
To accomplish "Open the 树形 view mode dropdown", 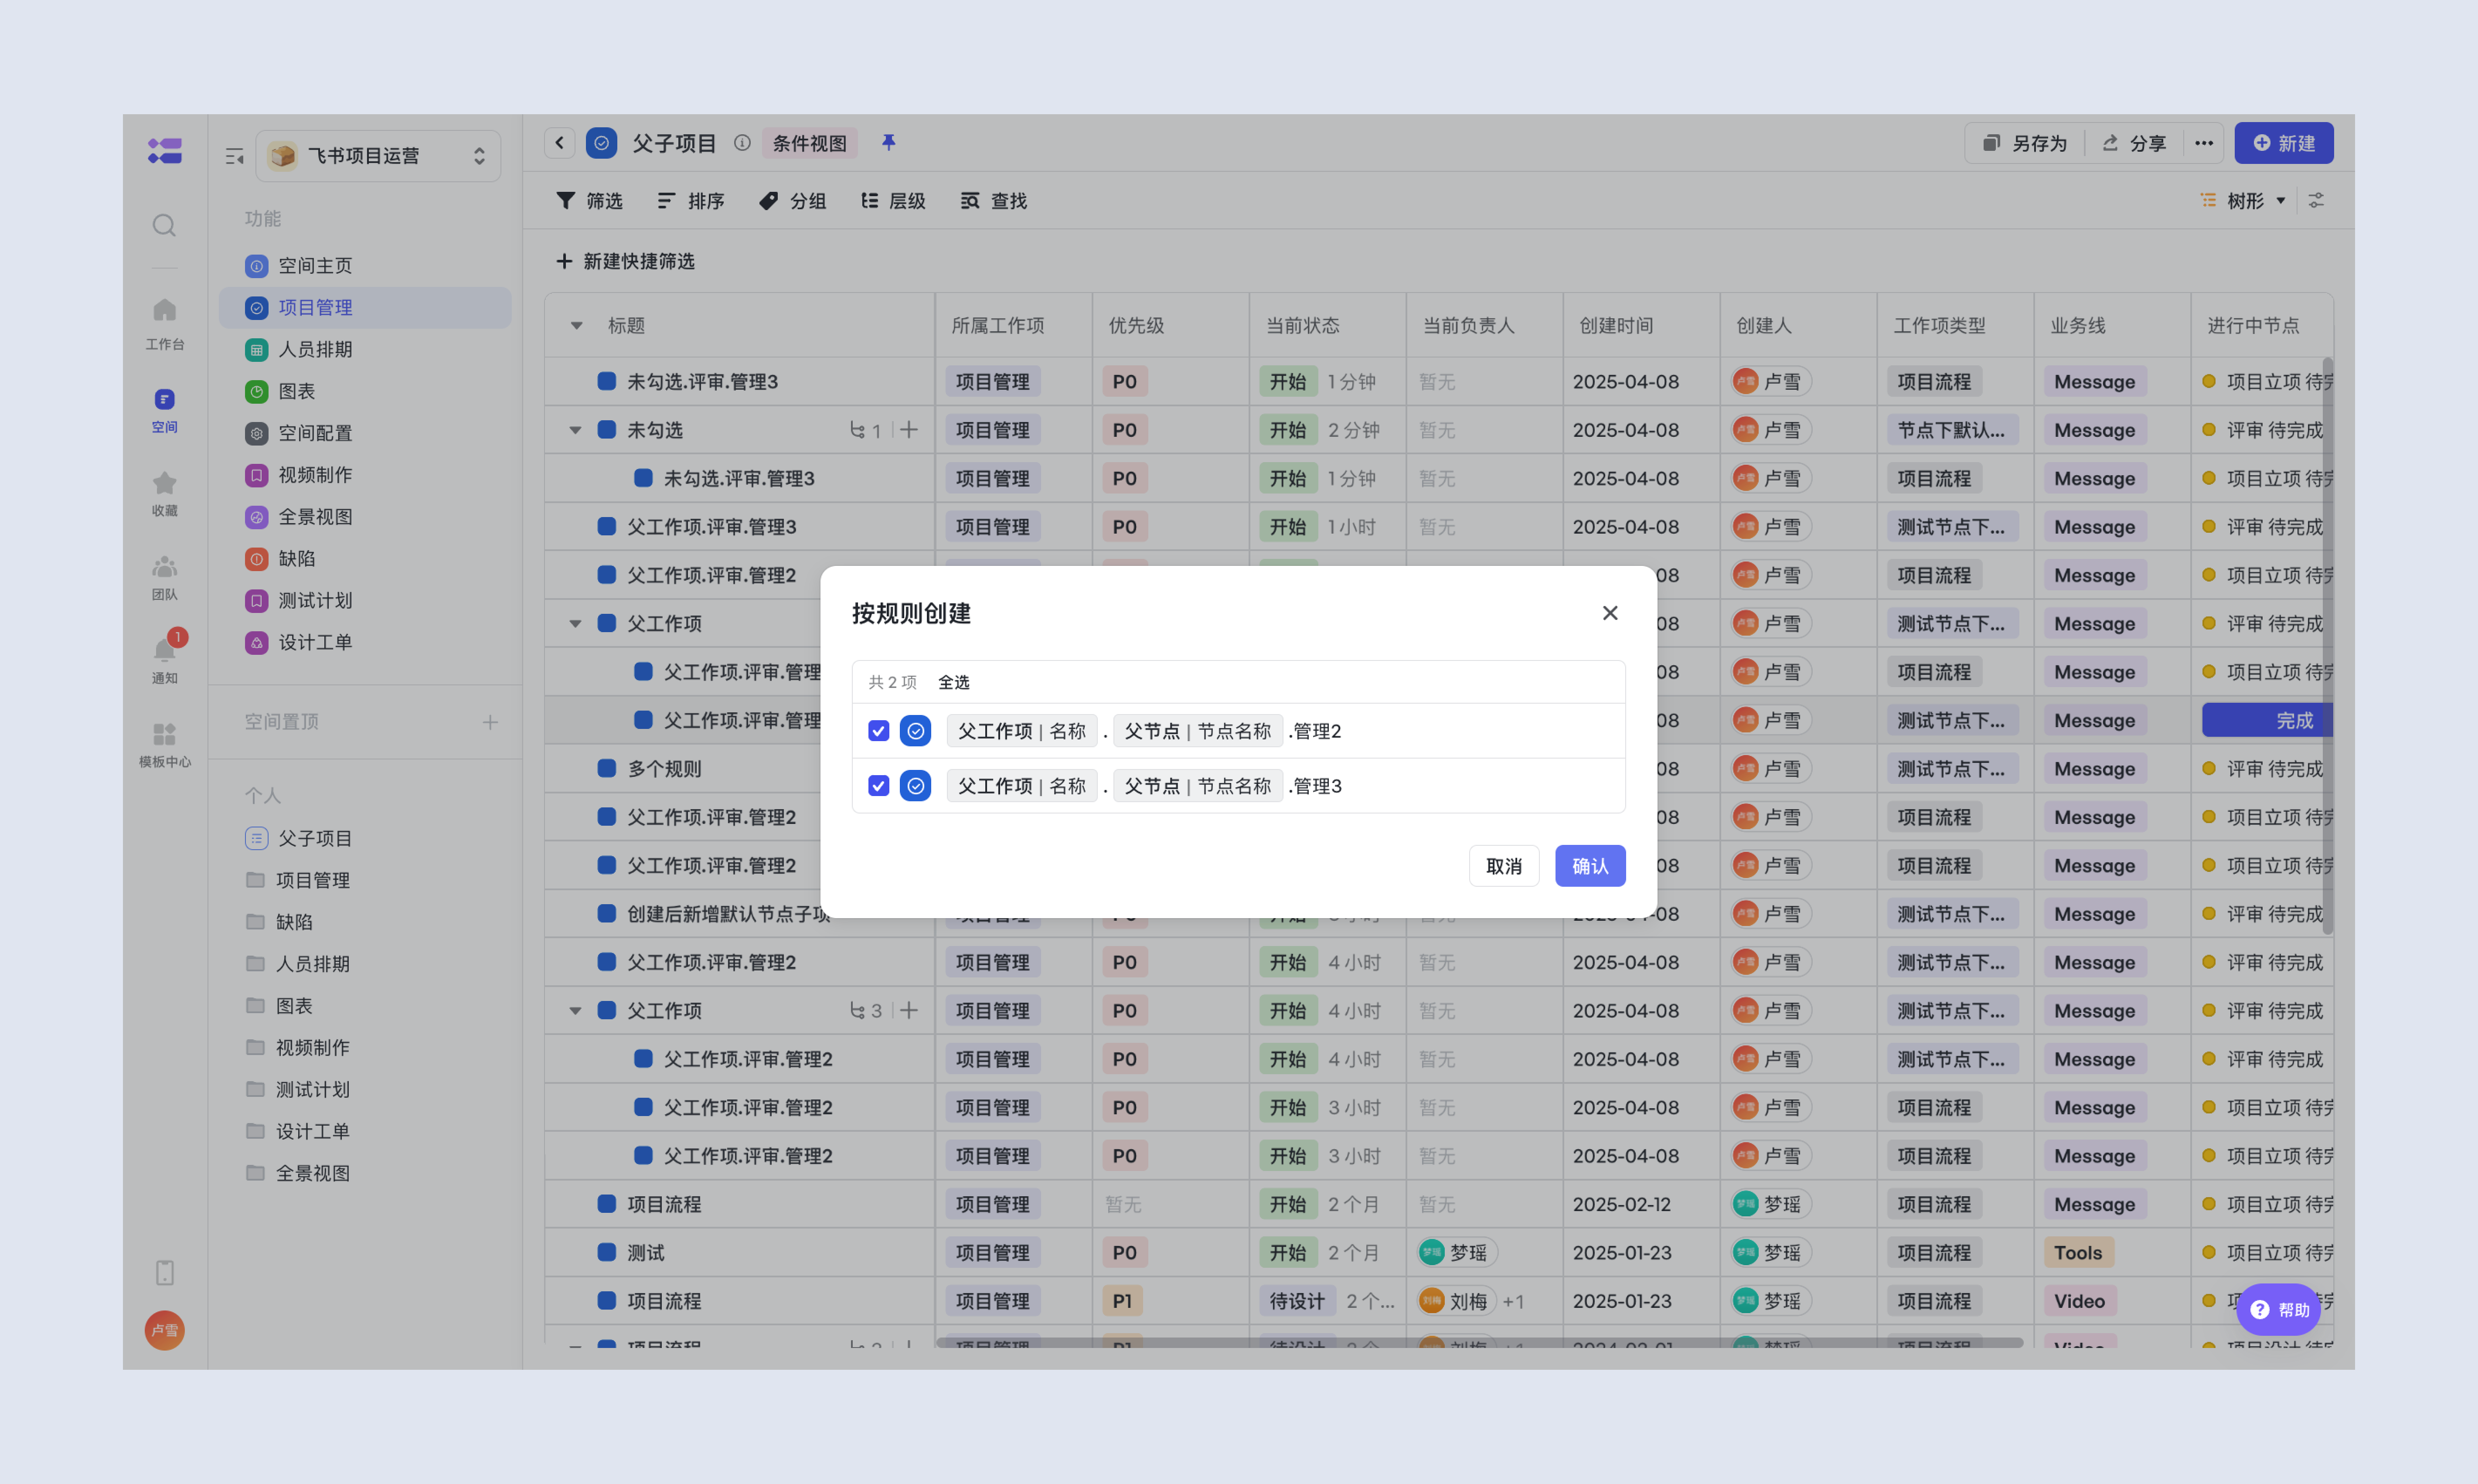I will tap(2243, 201).
